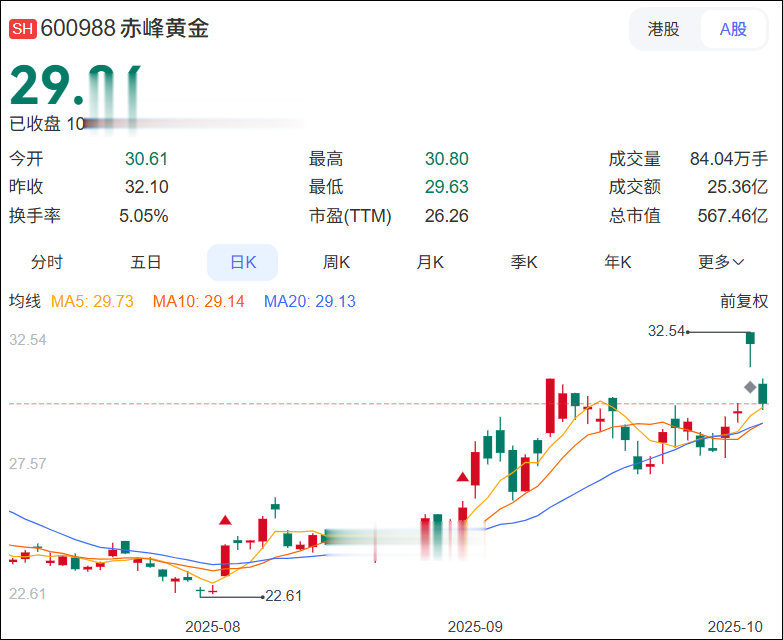Switch to 港股 market toggle

(x=664, y=29)
